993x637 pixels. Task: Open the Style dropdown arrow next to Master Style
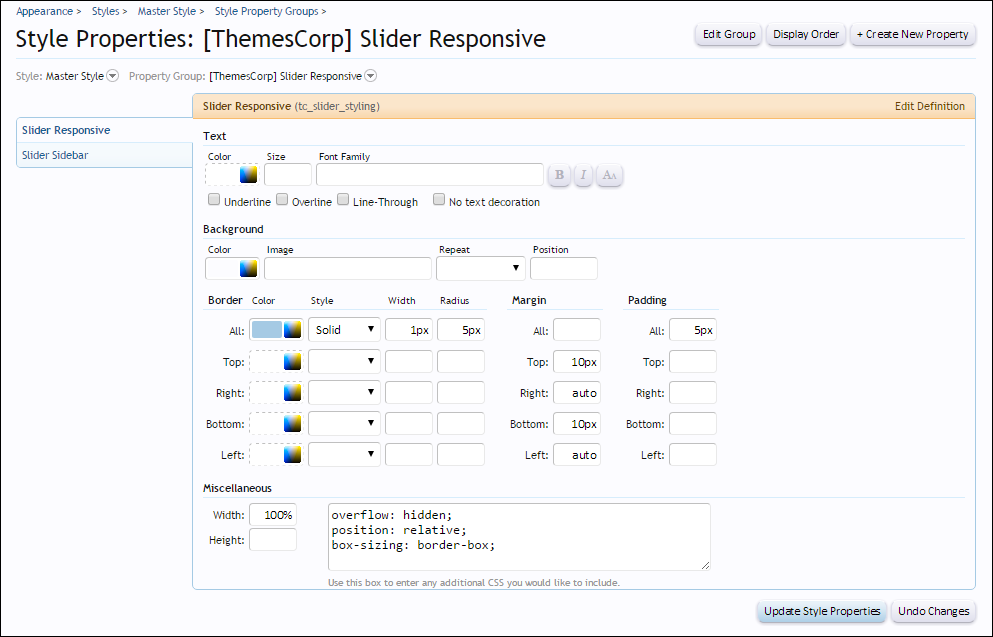pos(112,76)
